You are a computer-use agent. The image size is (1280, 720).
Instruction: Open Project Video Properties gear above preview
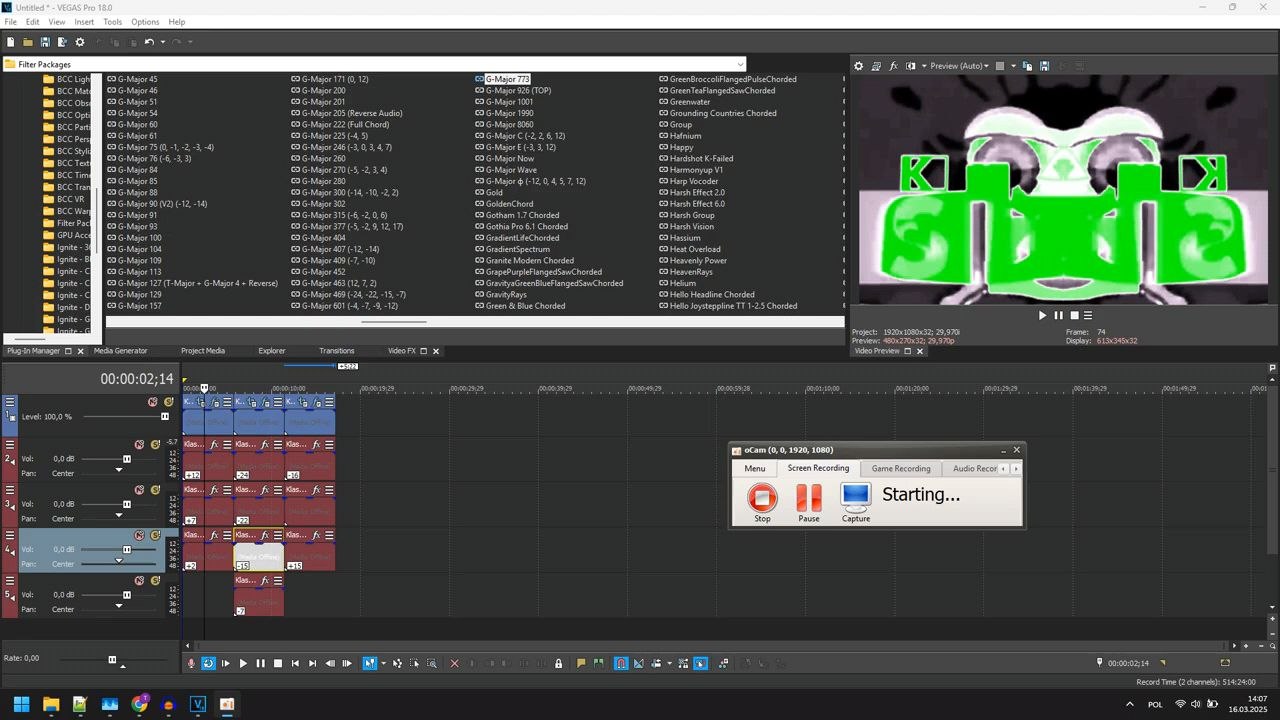point(858,66)
